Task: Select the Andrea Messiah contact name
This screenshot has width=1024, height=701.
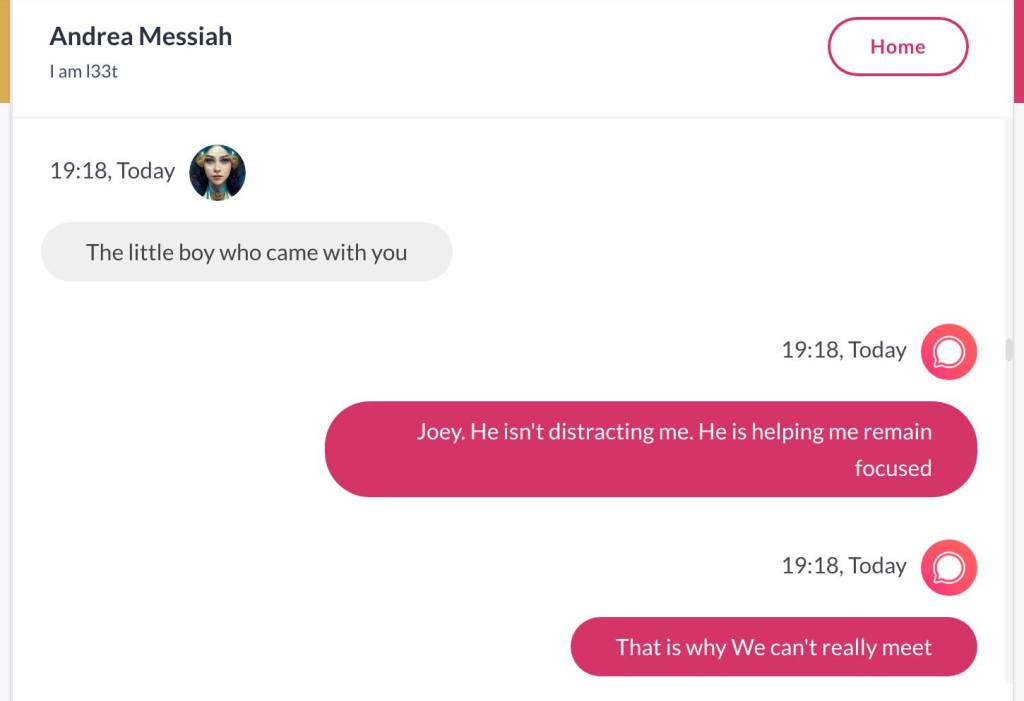Action: coord(140,36)
